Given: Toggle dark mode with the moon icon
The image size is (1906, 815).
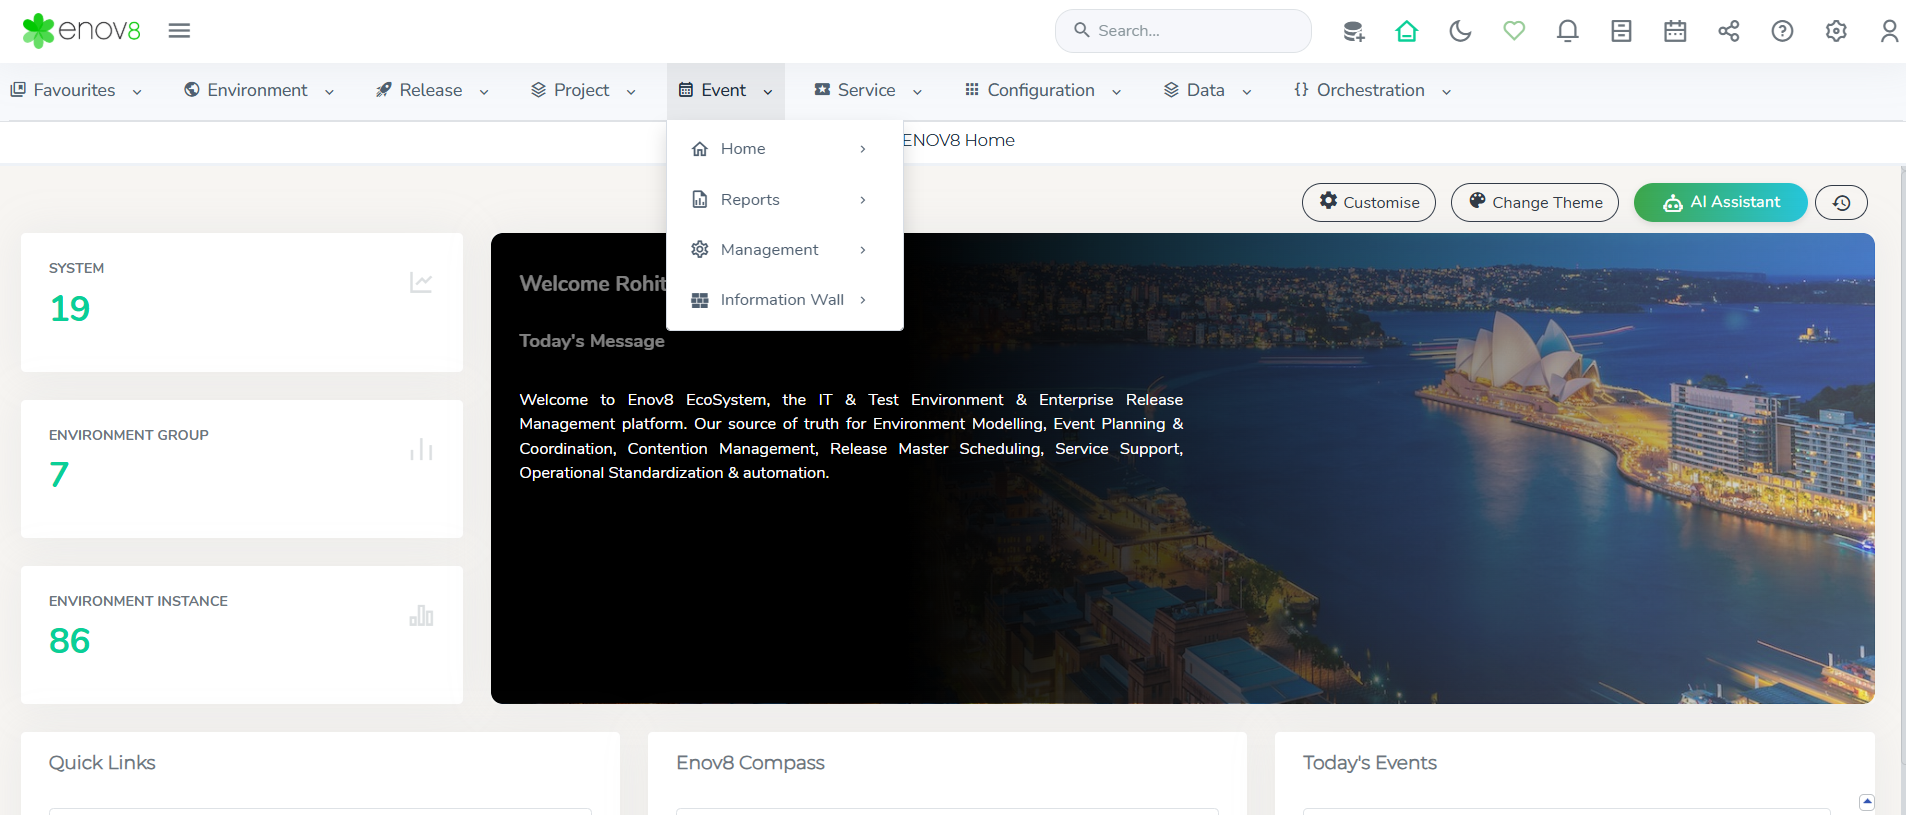Looking at the screenshot, I should [1460, 31].
